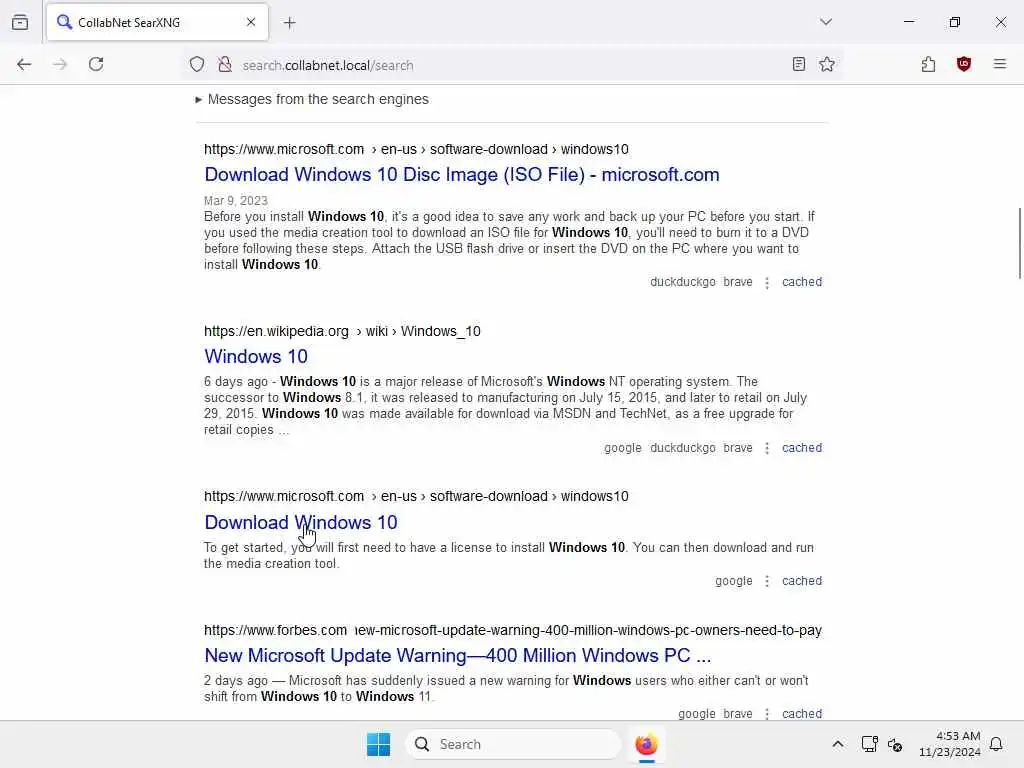This screenshot has width=1024, height=768.
Task: Click the en.wikipedia.org result URL
Action: click(x=342, y=331)
